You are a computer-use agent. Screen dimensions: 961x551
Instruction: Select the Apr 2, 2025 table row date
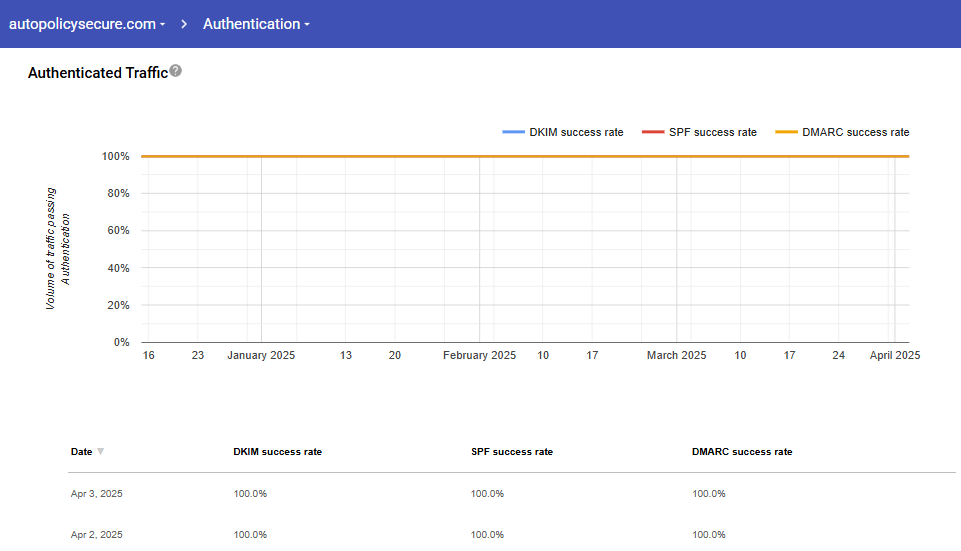tap(96, 535)
